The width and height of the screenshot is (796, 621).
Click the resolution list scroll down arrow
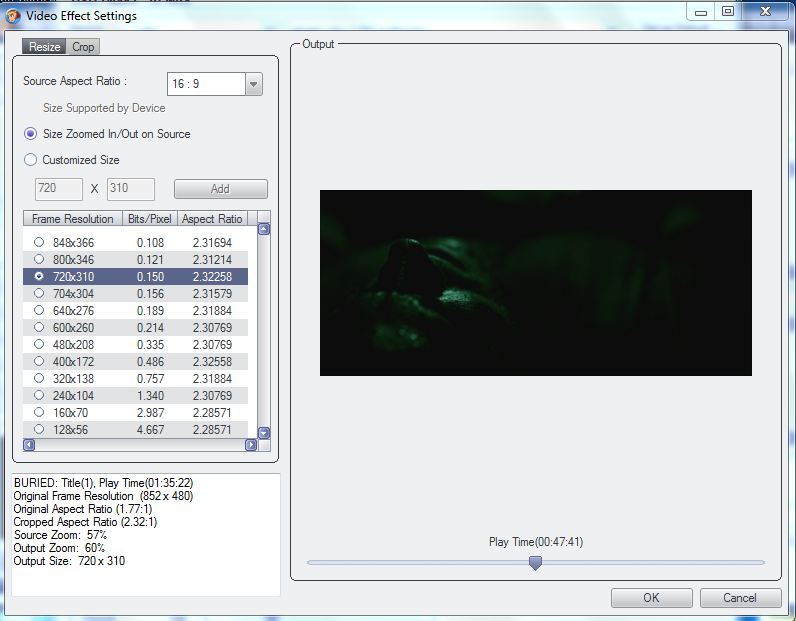[x=264, y=433]
